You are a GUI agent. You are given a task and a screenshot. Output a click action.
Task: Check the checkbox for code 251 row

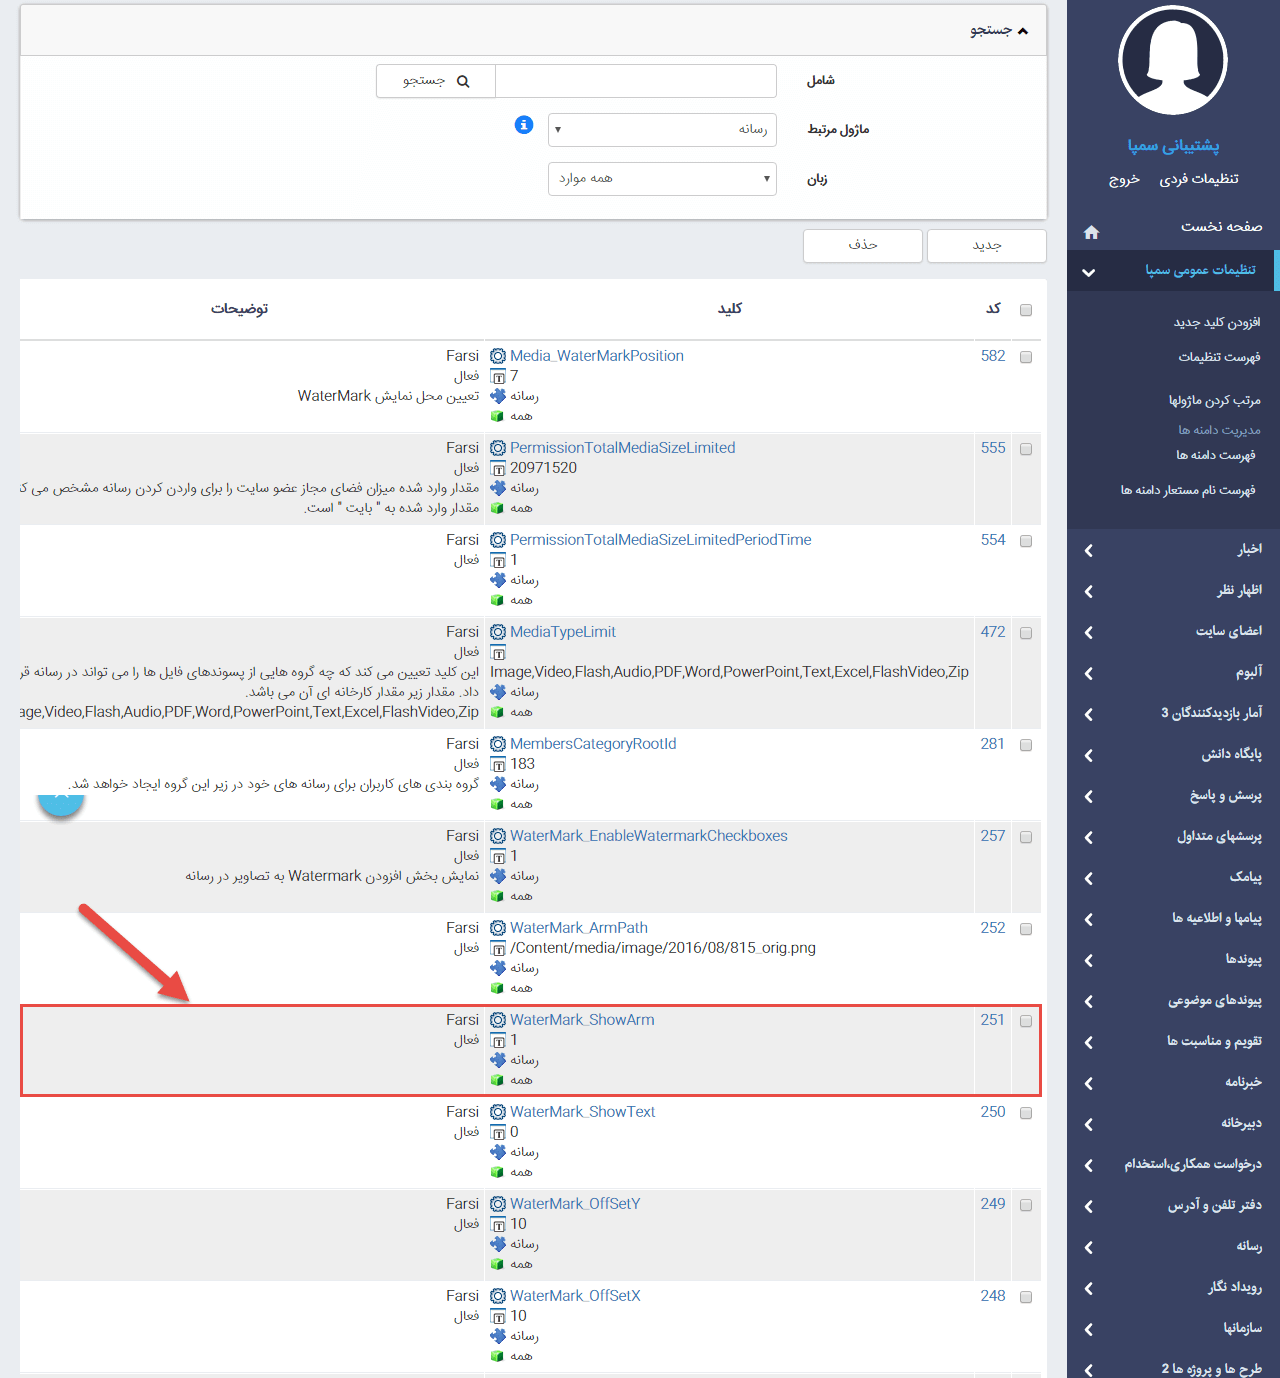pos(1026,1021)
